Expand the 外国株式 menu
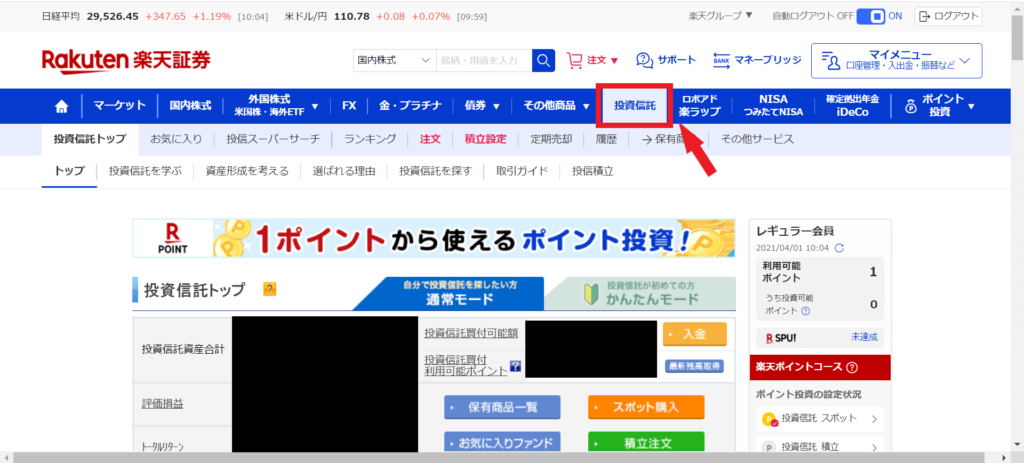Viewport: 1024px width, 463px height. (276, 106)
